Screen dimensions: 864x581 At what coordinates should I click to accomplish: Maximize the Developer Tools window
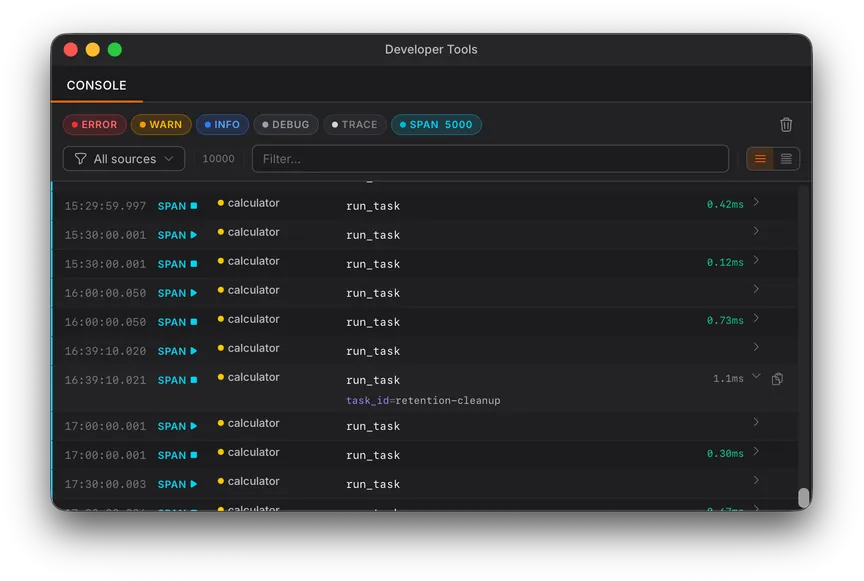point(115,50)
